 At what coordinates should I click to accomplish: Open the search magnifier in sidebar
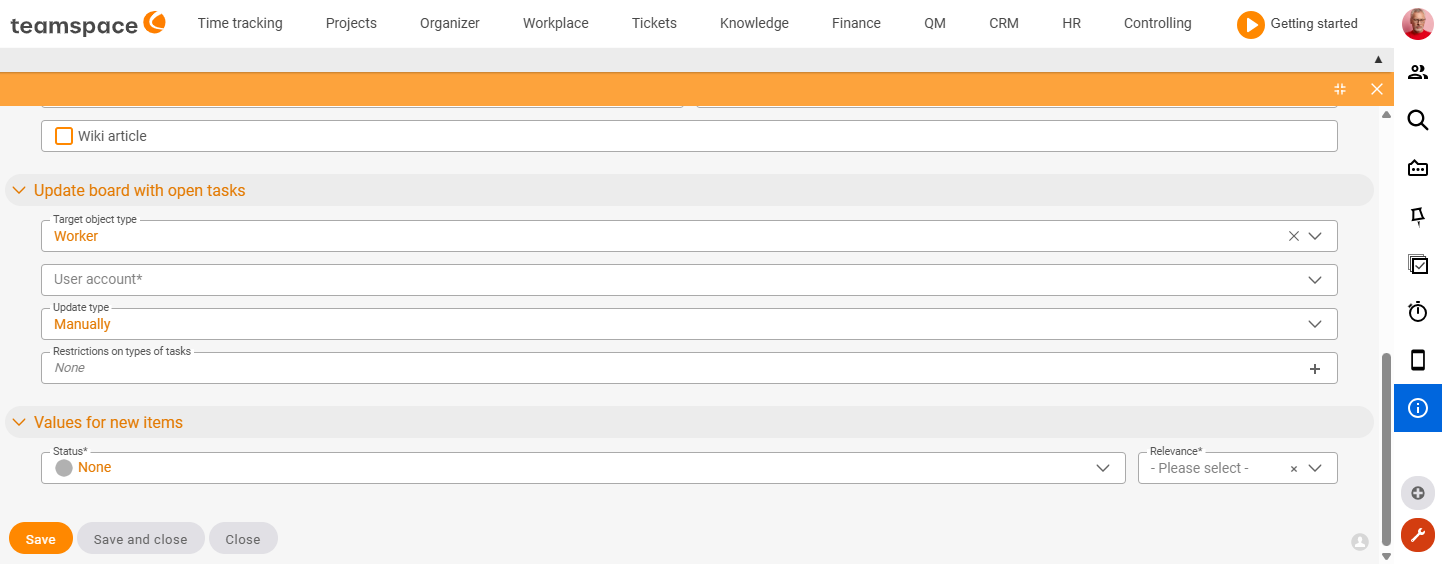(x=1417, y=121)
